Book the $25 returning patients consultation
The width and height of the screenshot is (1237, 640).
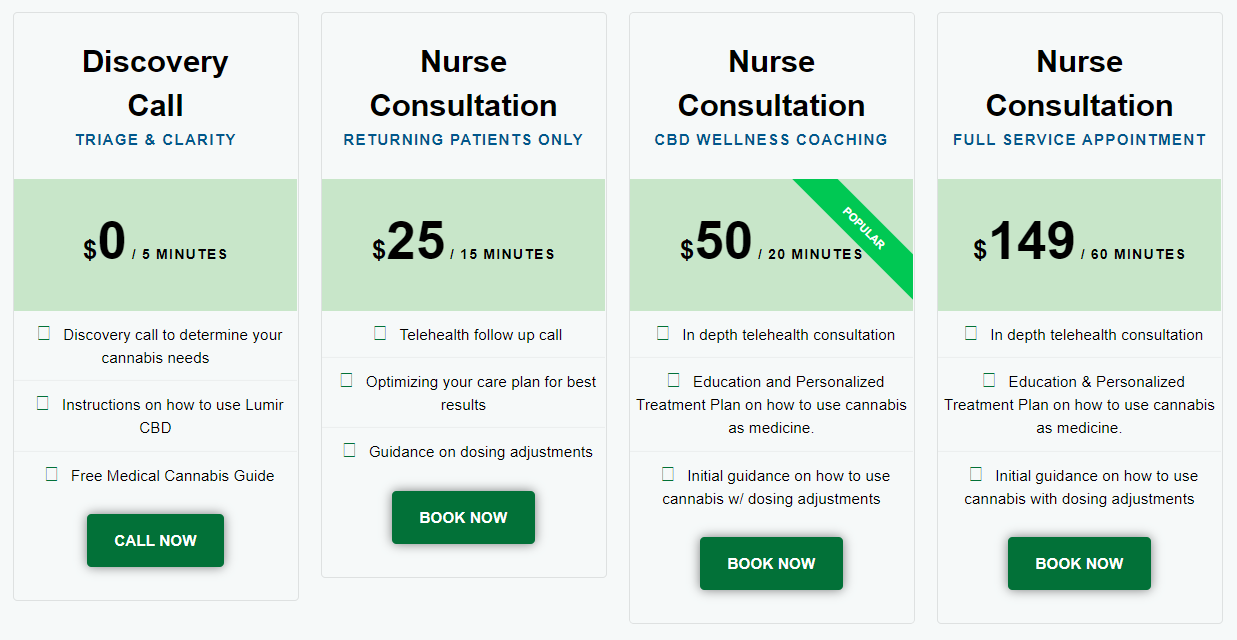[x=463, y=517]
